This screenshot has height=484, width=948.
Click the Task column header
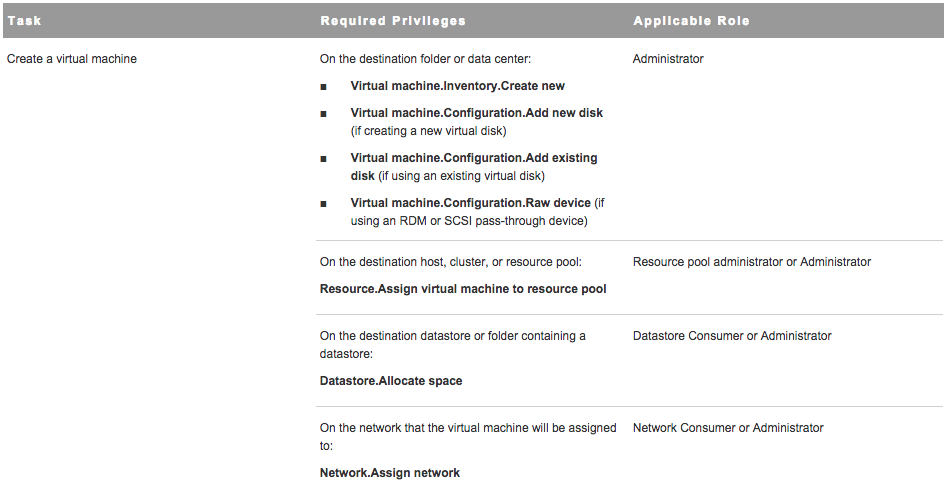(x=25, y=20)
